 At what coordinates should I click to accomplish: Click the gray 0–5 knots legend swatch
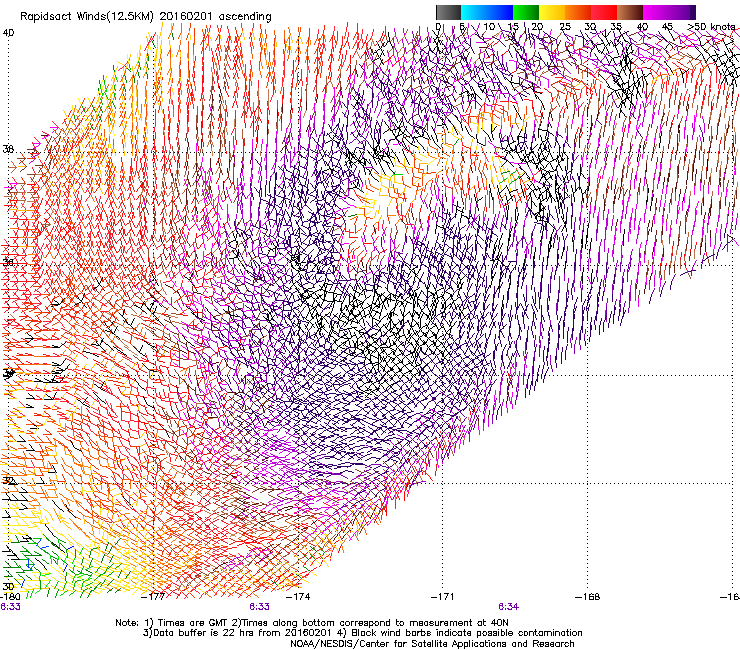pyautogui.click(x=448, y=12)
